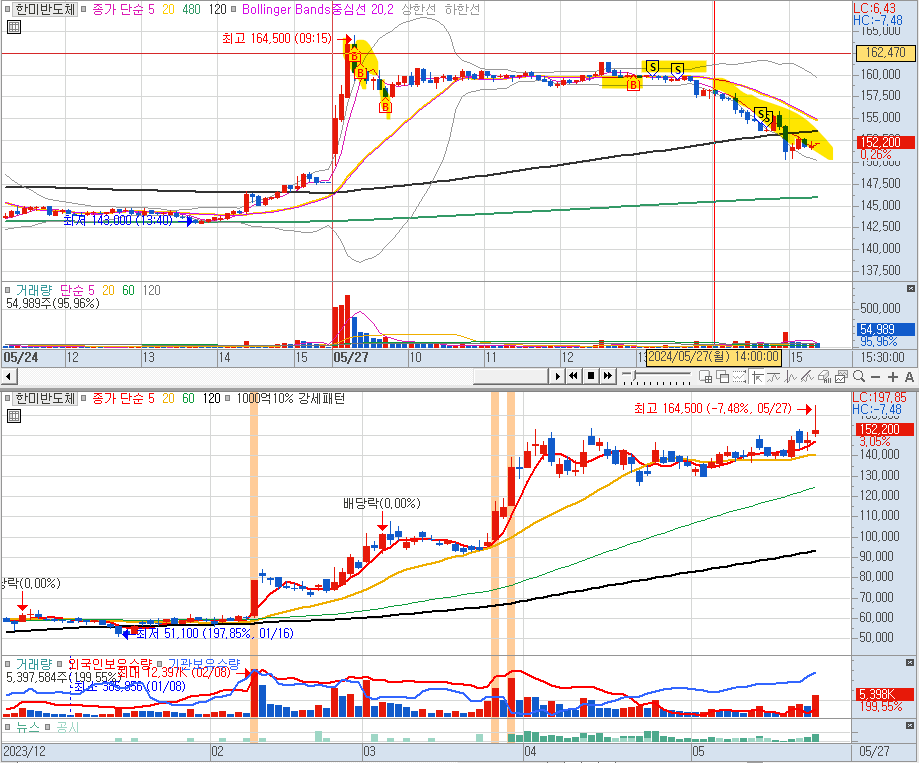Click the 배당락(0.00%) marker label
The width and height of the screenshot is (919, 763).
coord(382,503)
